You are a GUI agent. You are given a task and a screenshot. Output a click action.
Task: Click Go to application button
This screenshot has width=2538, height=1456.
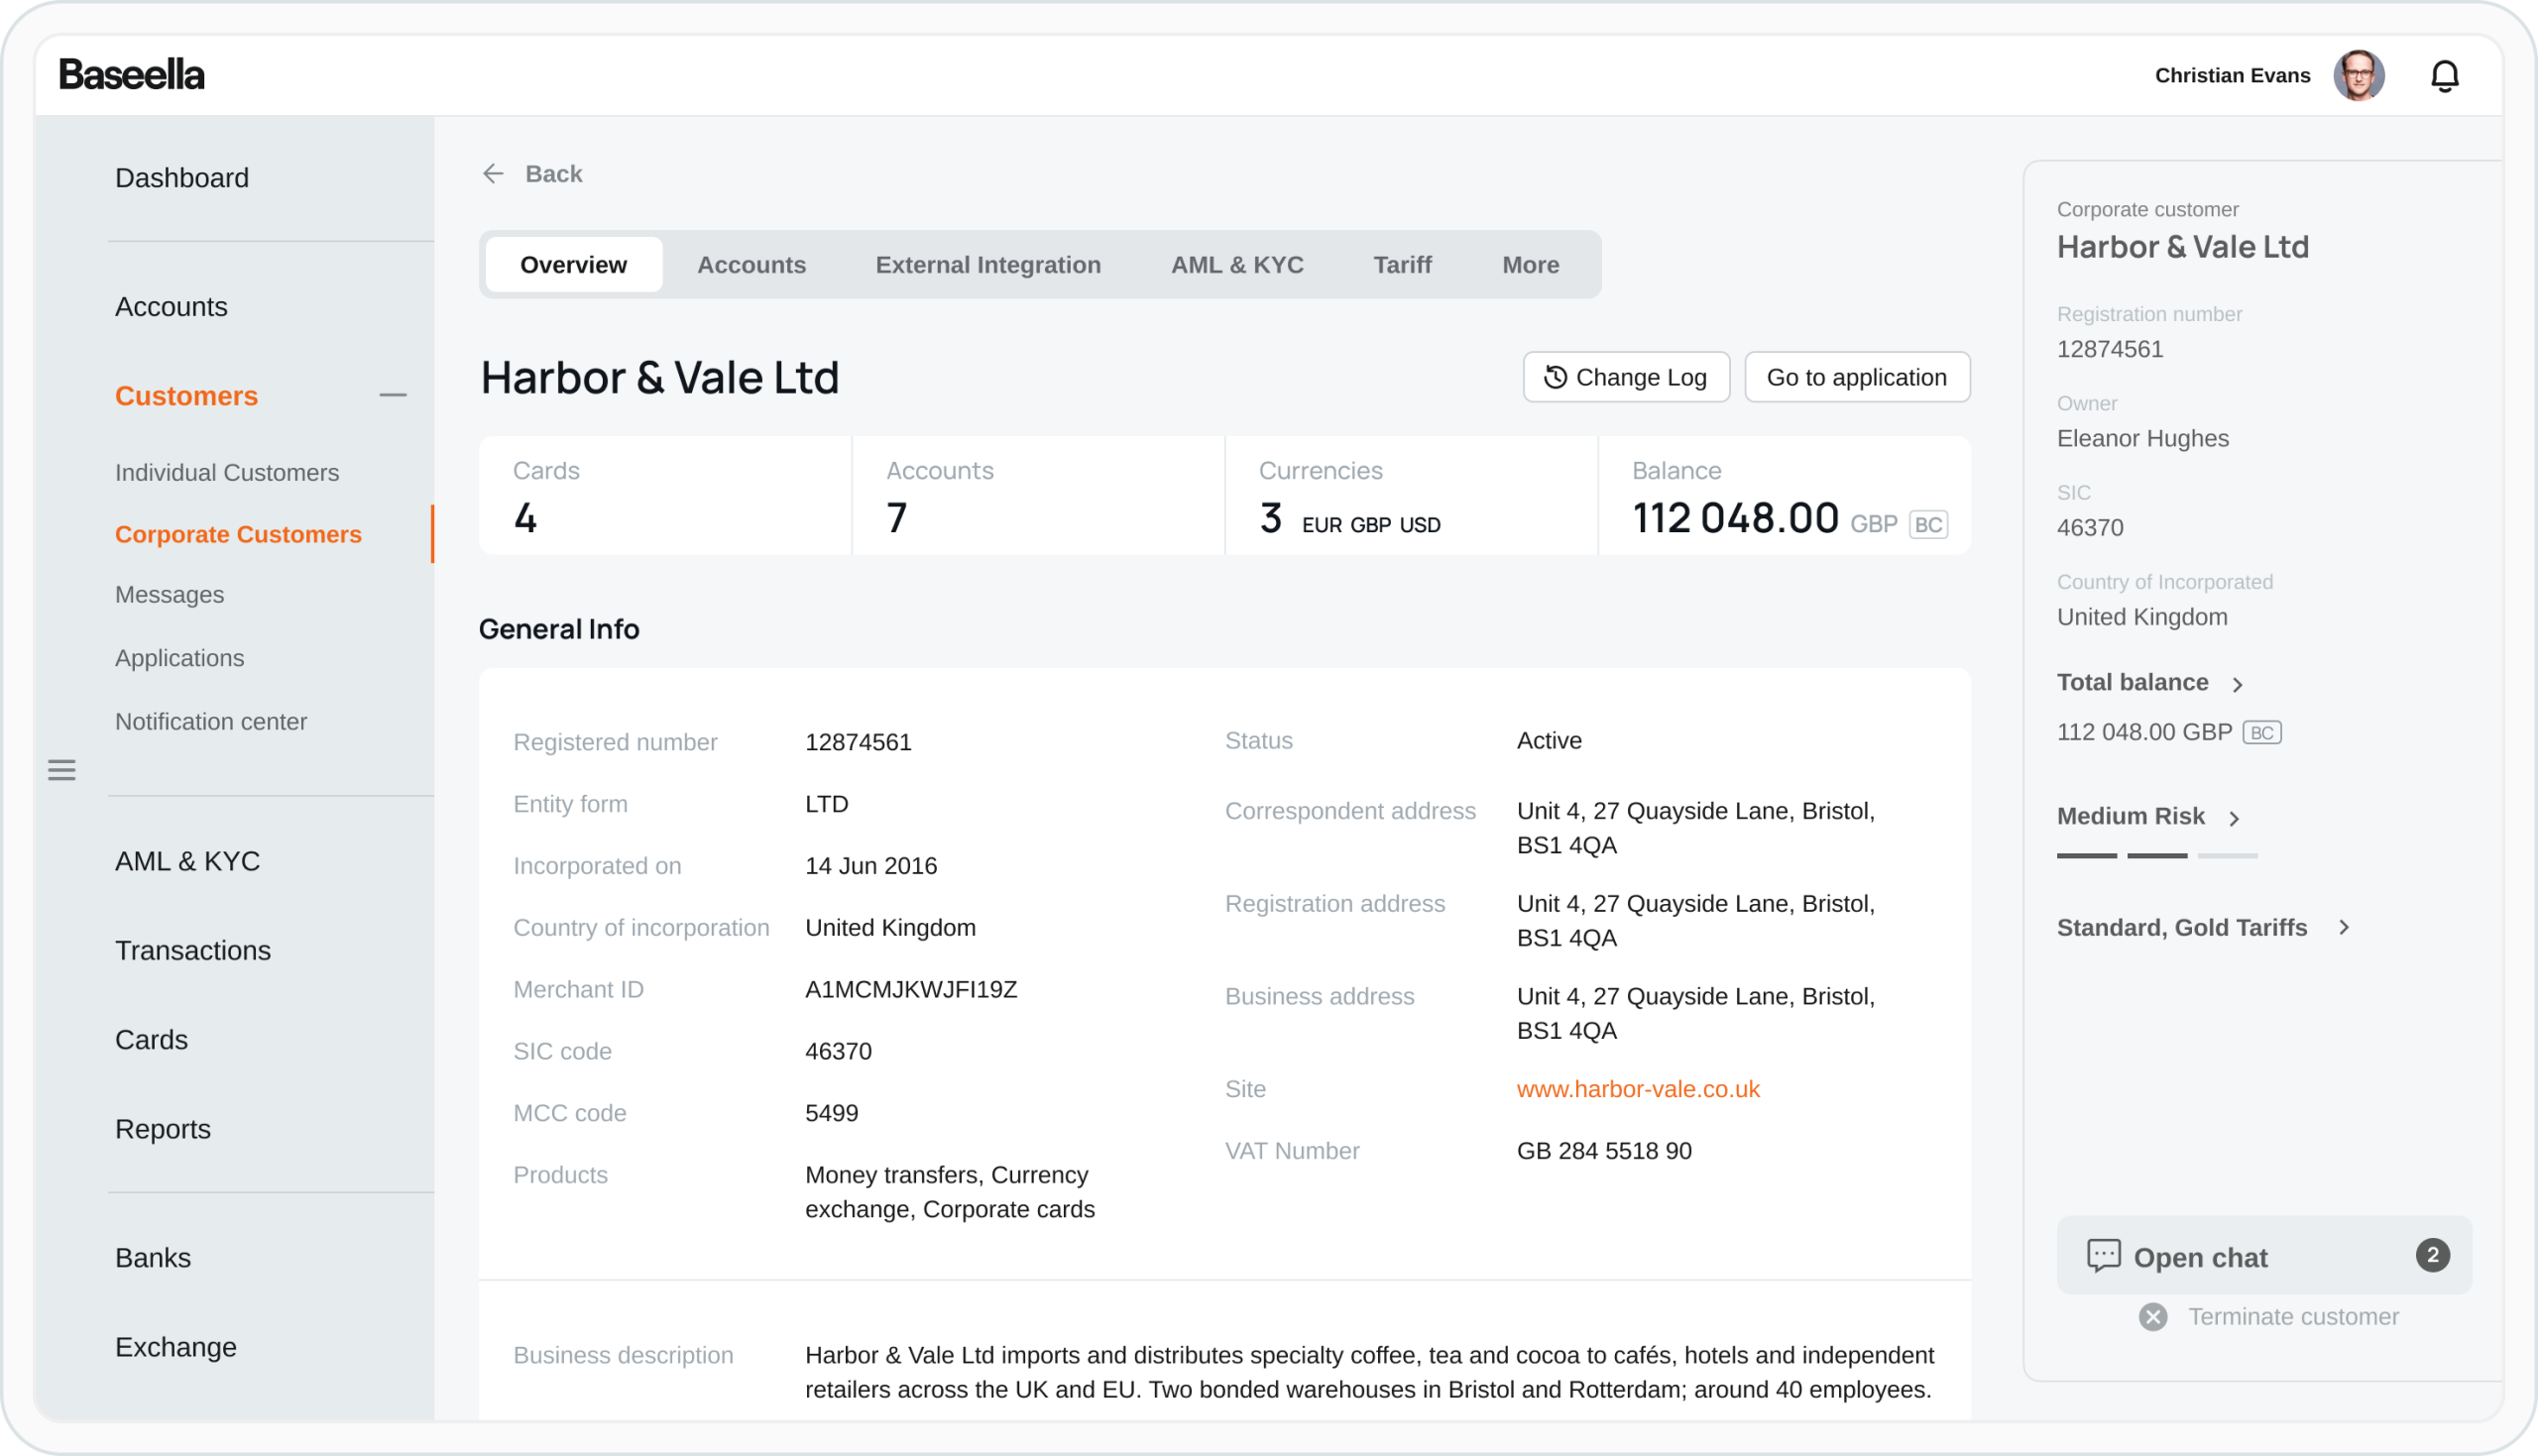point(1857,377)
